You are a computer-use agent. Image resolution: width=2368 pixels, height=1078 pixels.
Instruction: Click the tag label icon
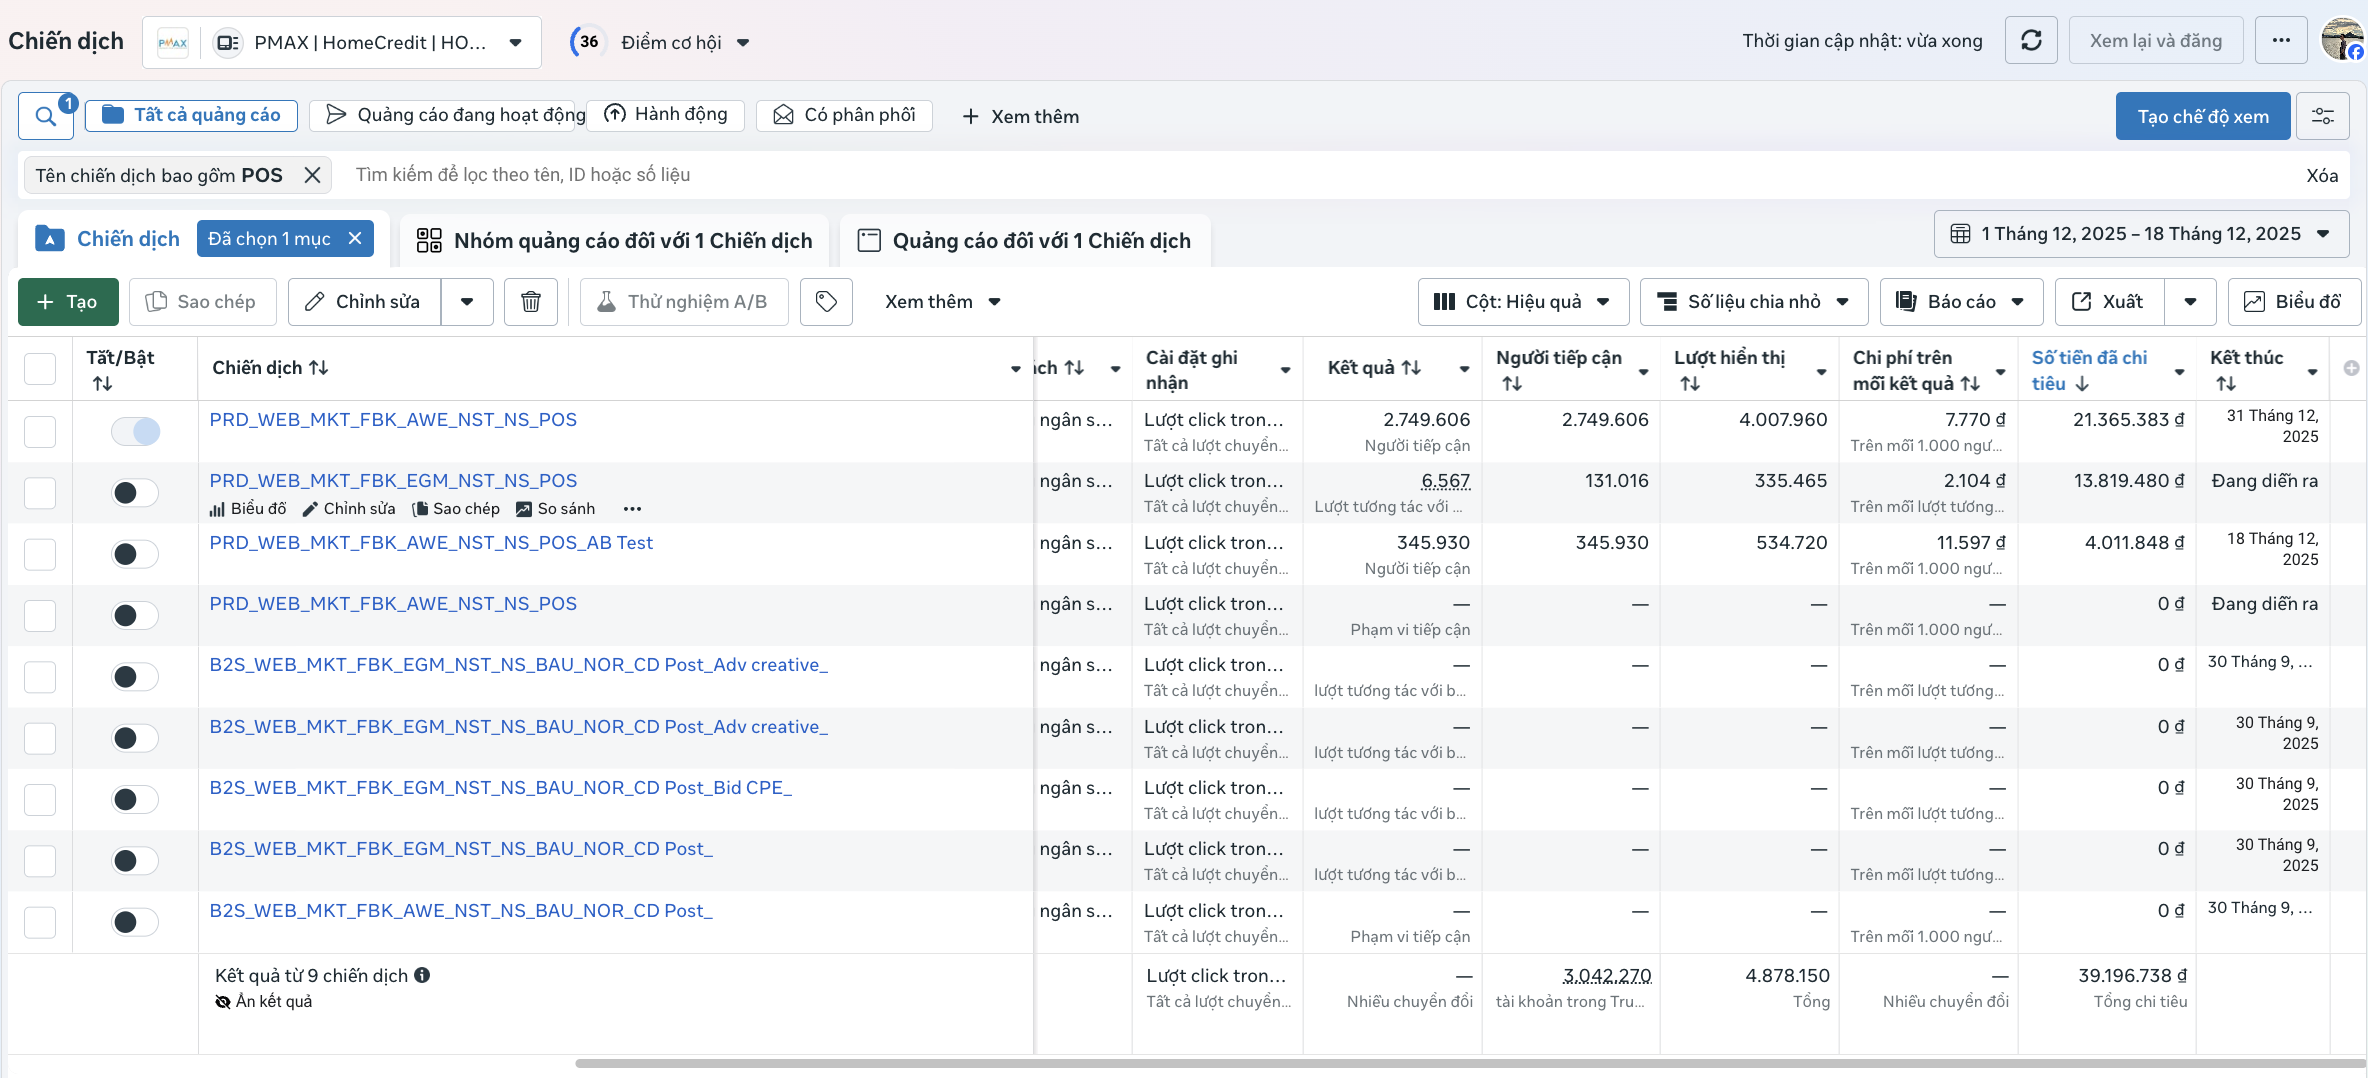(826, 302)
